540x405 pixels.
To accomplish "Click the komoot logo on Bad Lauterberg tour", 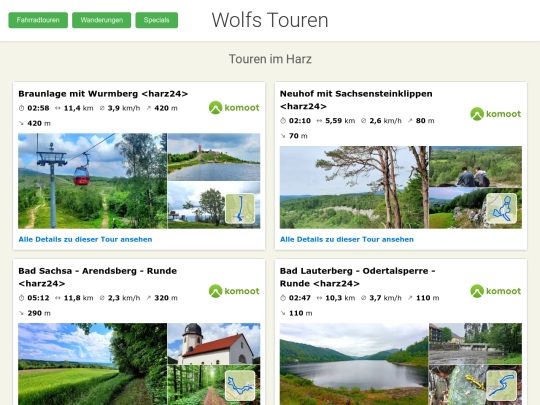I will click(x=496, y=291).
